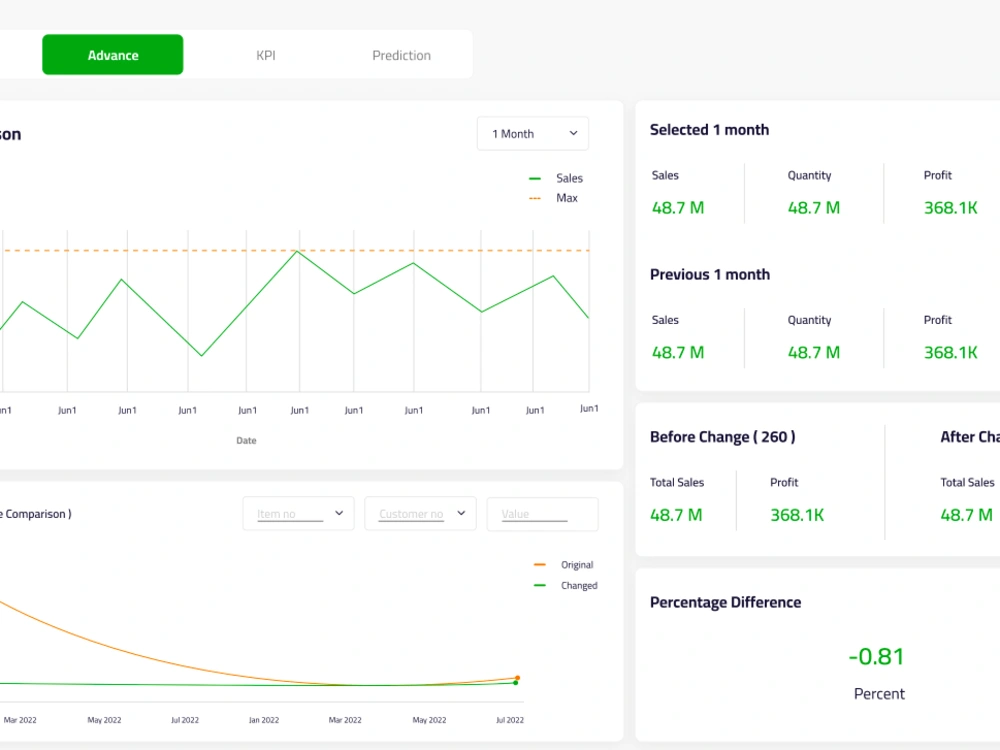Click Sales 48.7 M under Selected 1 month
This screenshot has width=1000, height=750.
click(x=677, y=207)
